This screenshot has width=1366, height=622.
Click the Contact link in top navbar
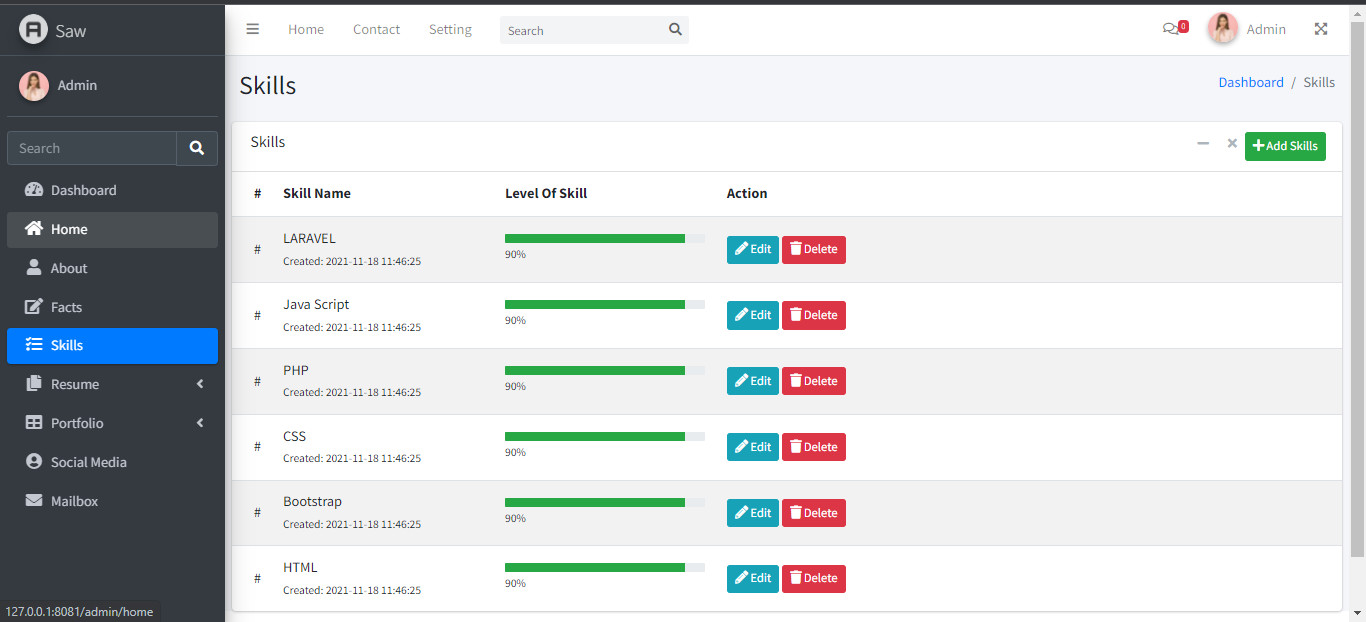click(x=376, y=29)
